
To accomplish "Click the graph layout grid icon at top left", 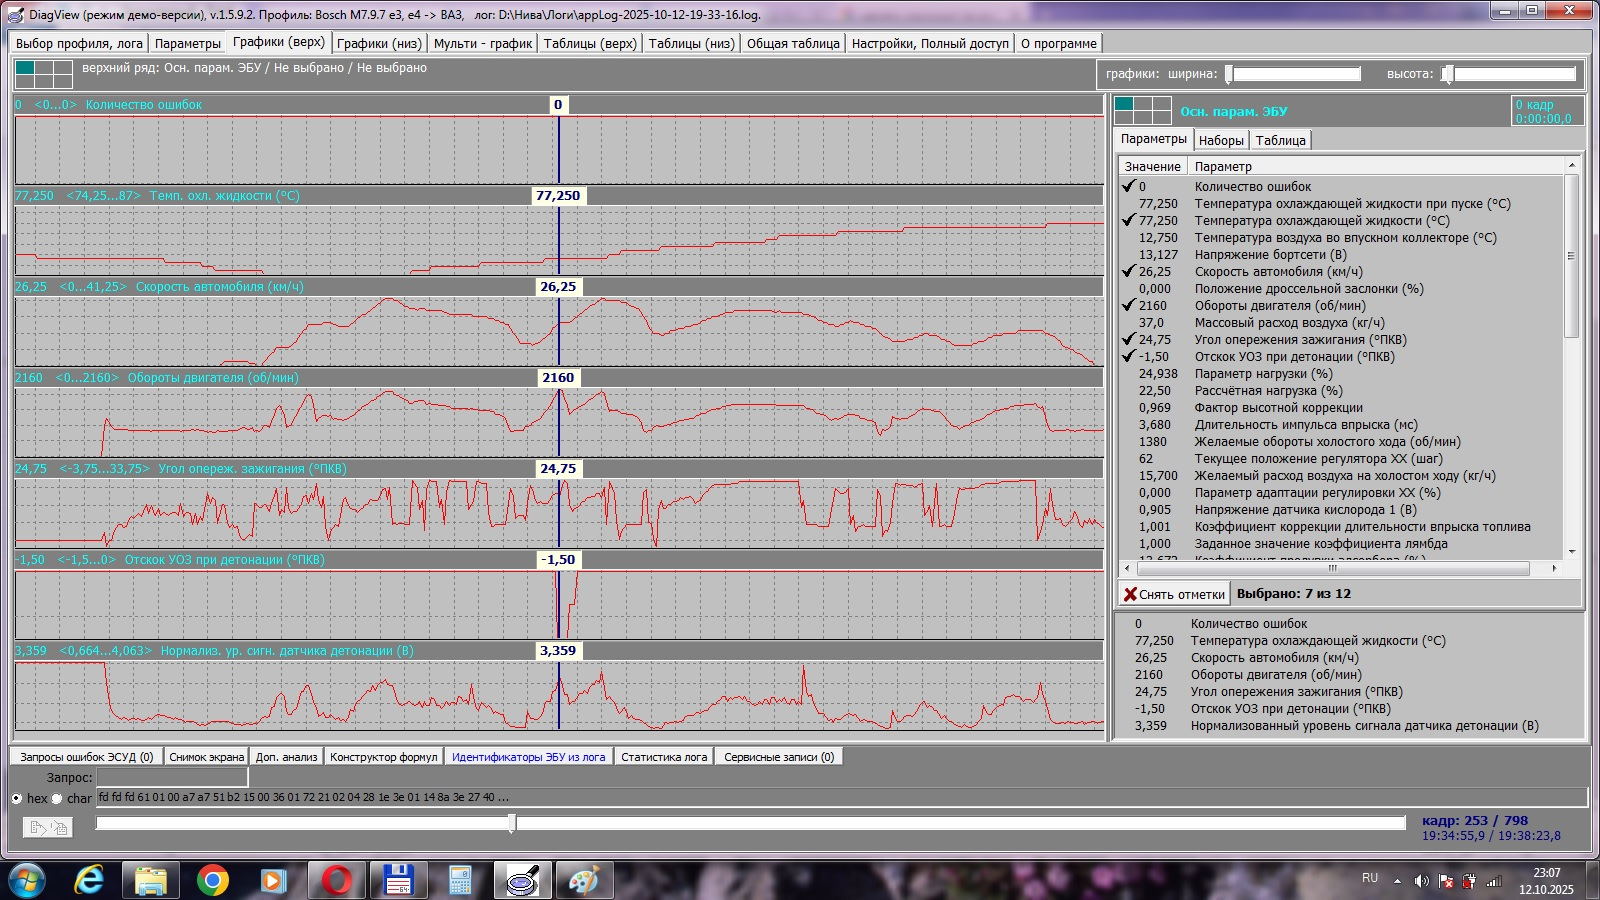I will (x=43, y=74).
